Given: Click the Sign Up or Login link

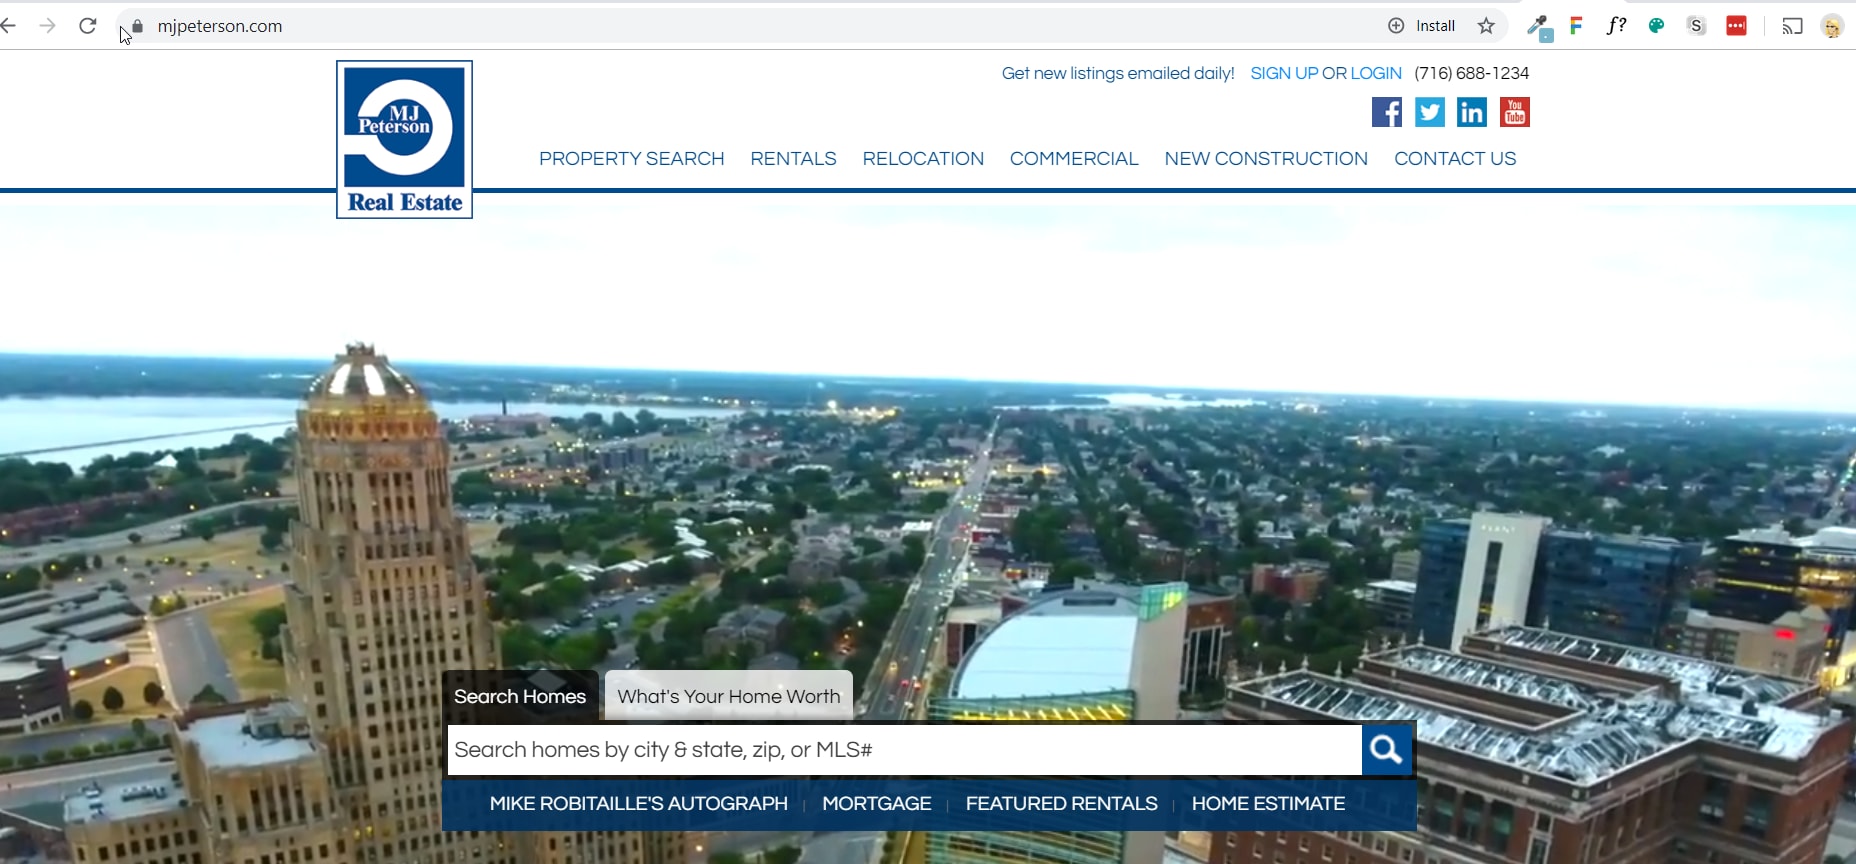Looking at the screenshot, I should click(1325, 73).
